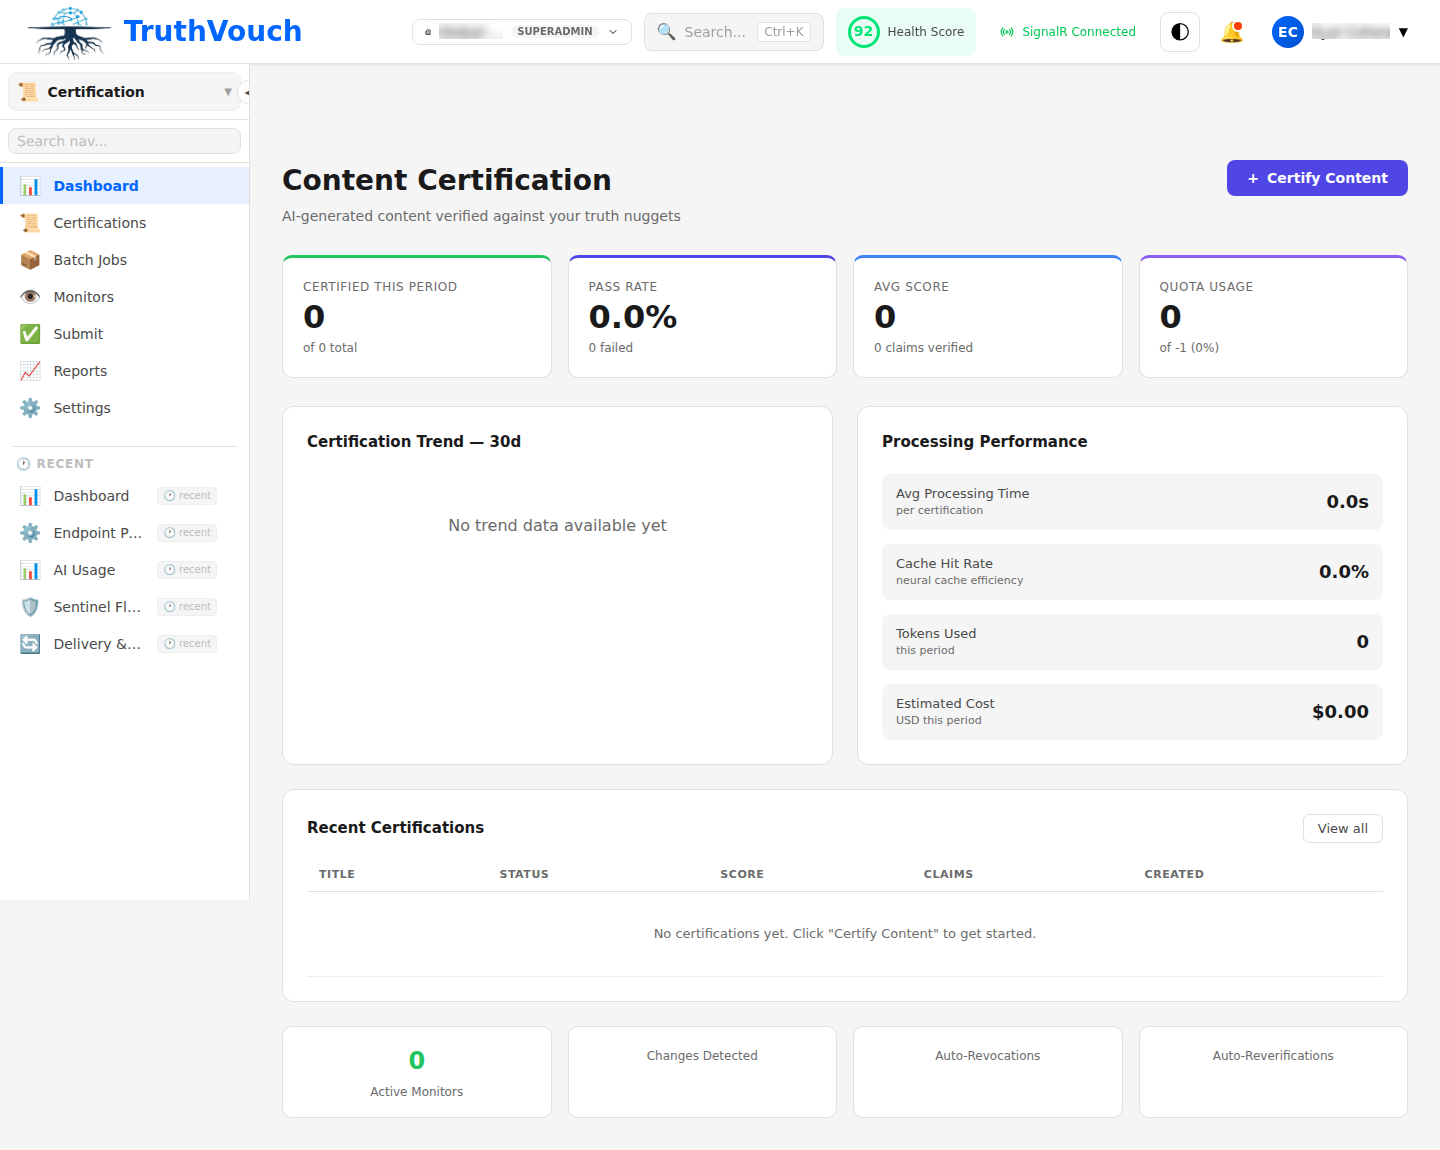This screenshot has width=1440, height=1150.
Task: Click the Search nav input field
Action: click(124, 140)
